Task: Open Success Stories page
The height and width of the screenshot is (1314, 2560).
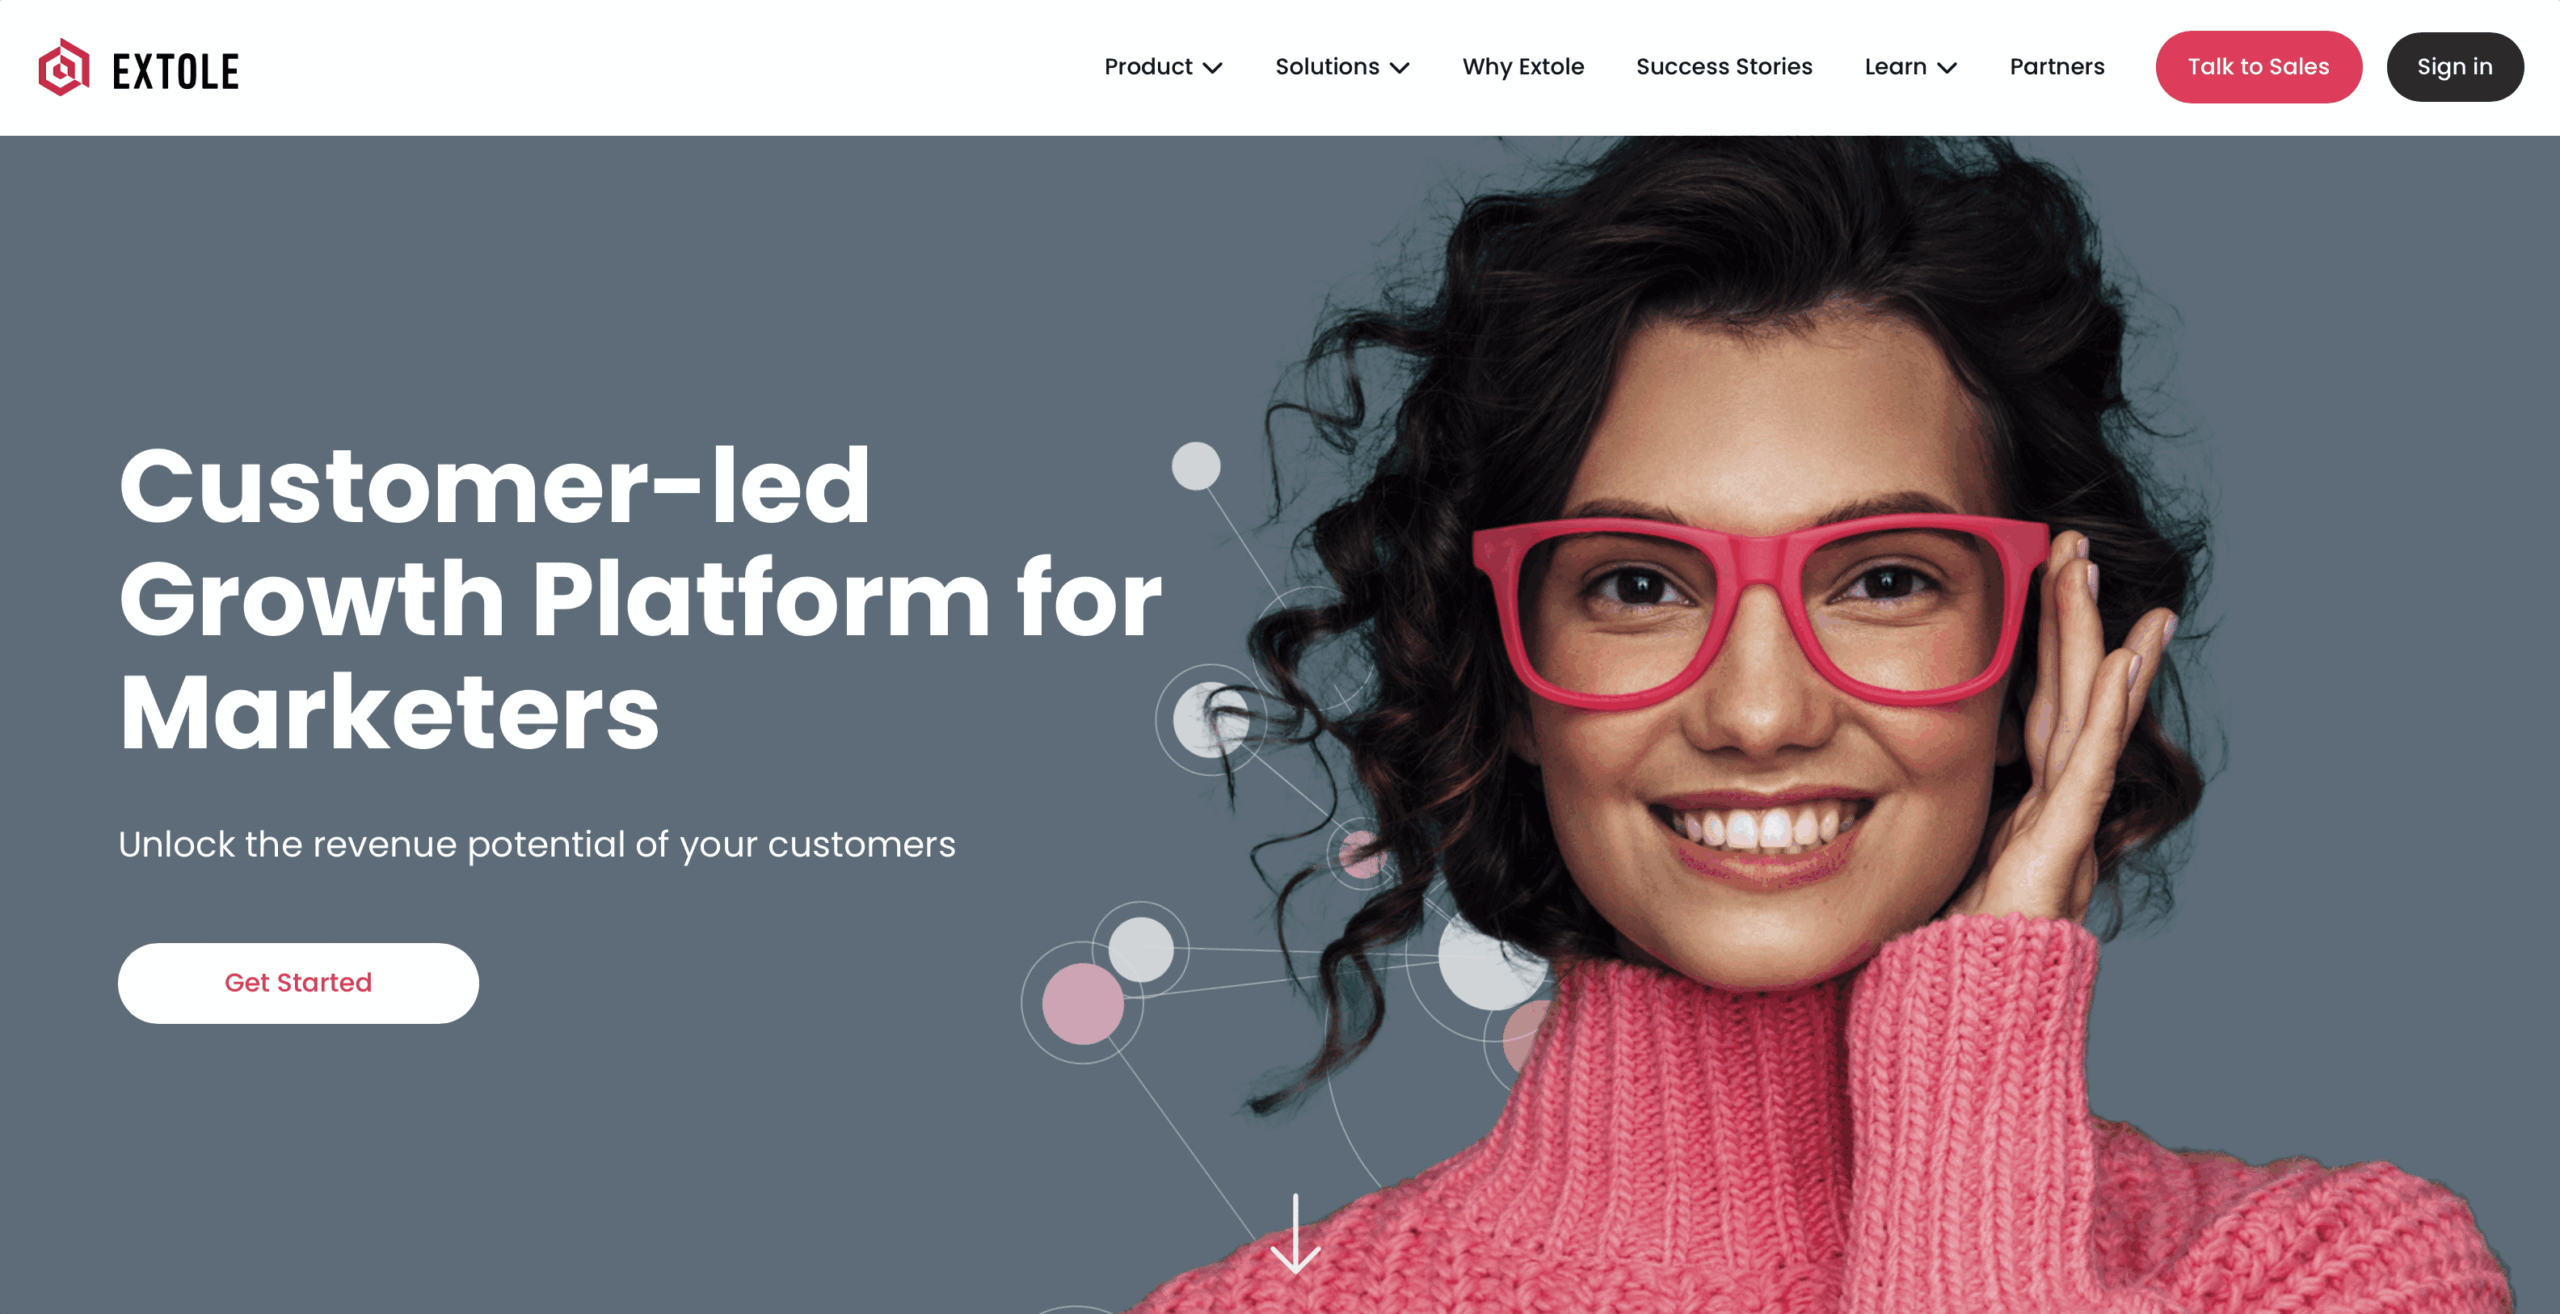Action: tap(1724, 67)
